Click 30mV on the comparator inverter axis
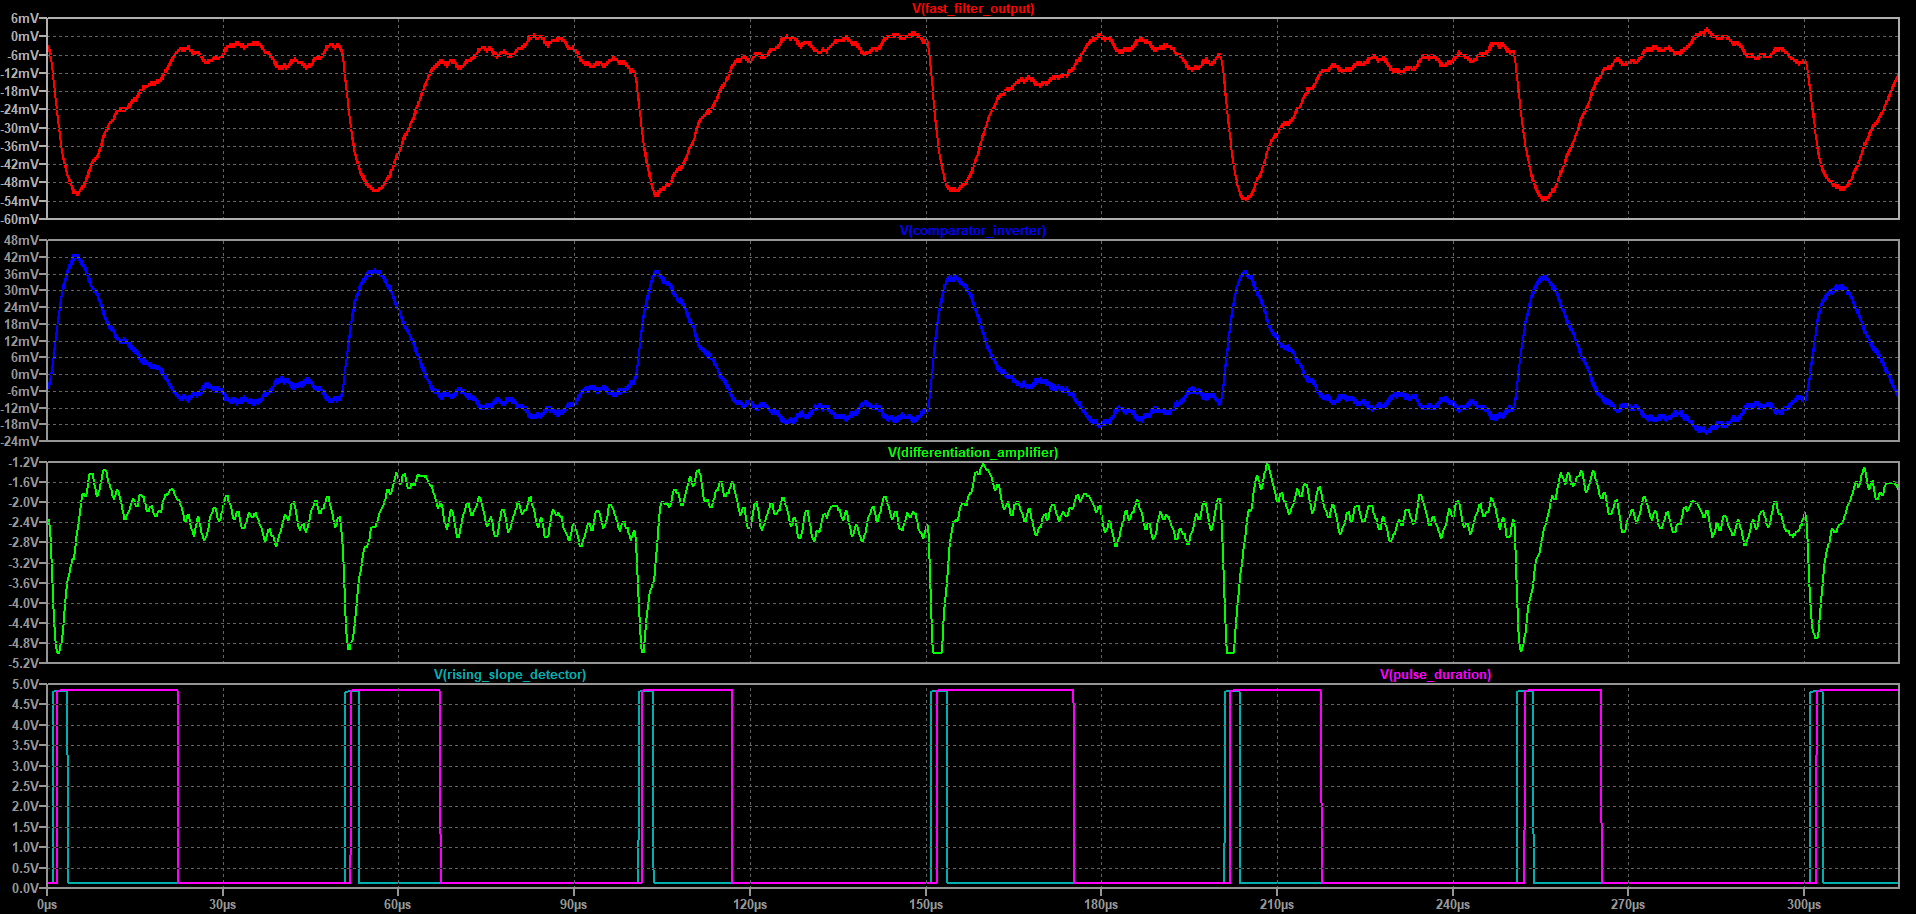This screenshot has width=1916, height=914. tap(22, 291)
